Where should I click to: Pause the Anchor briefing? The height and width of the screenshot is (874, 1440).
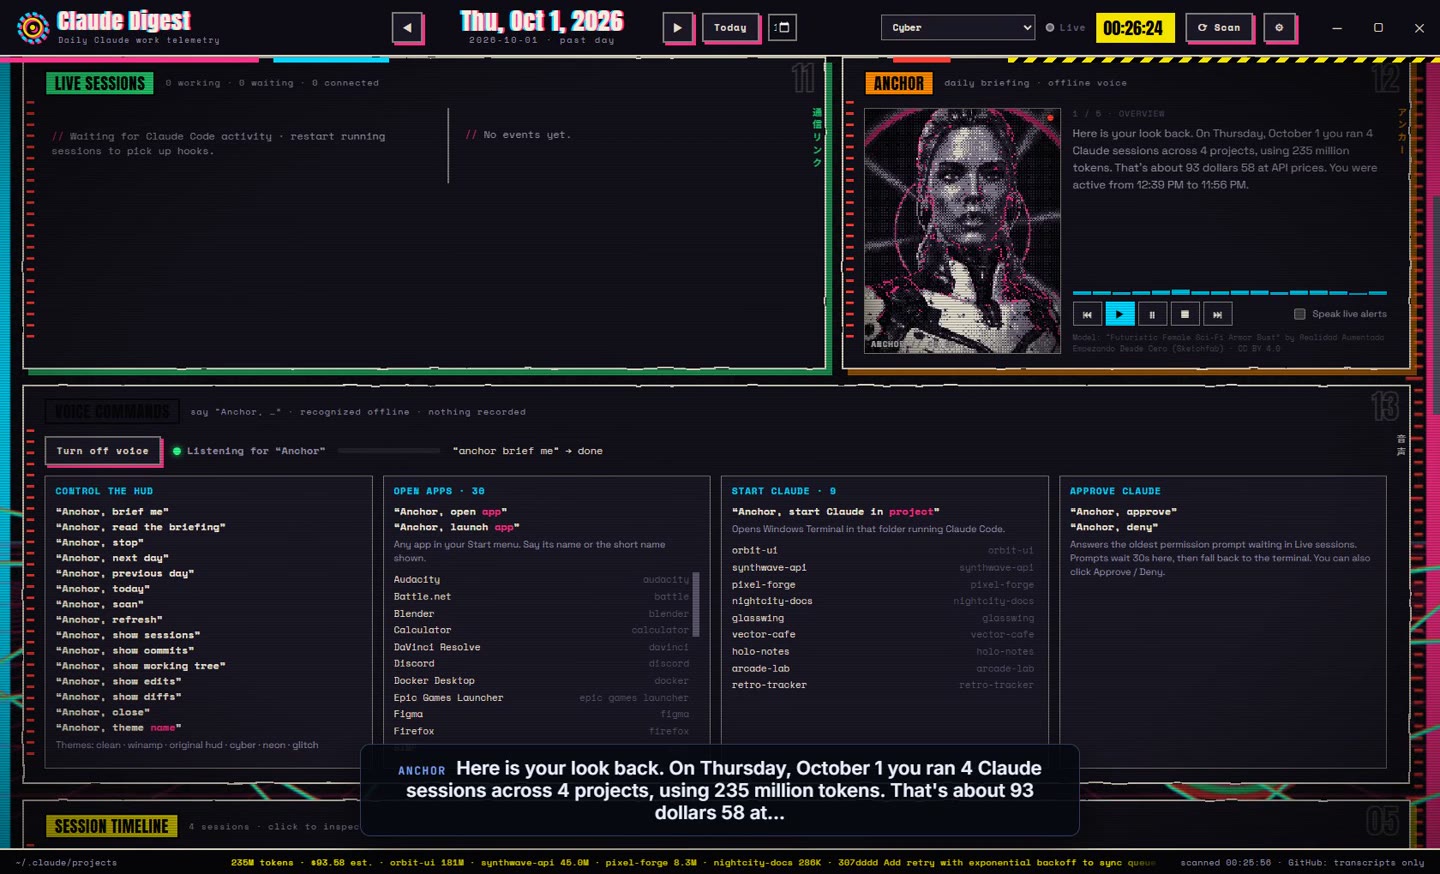[1152, 314]
